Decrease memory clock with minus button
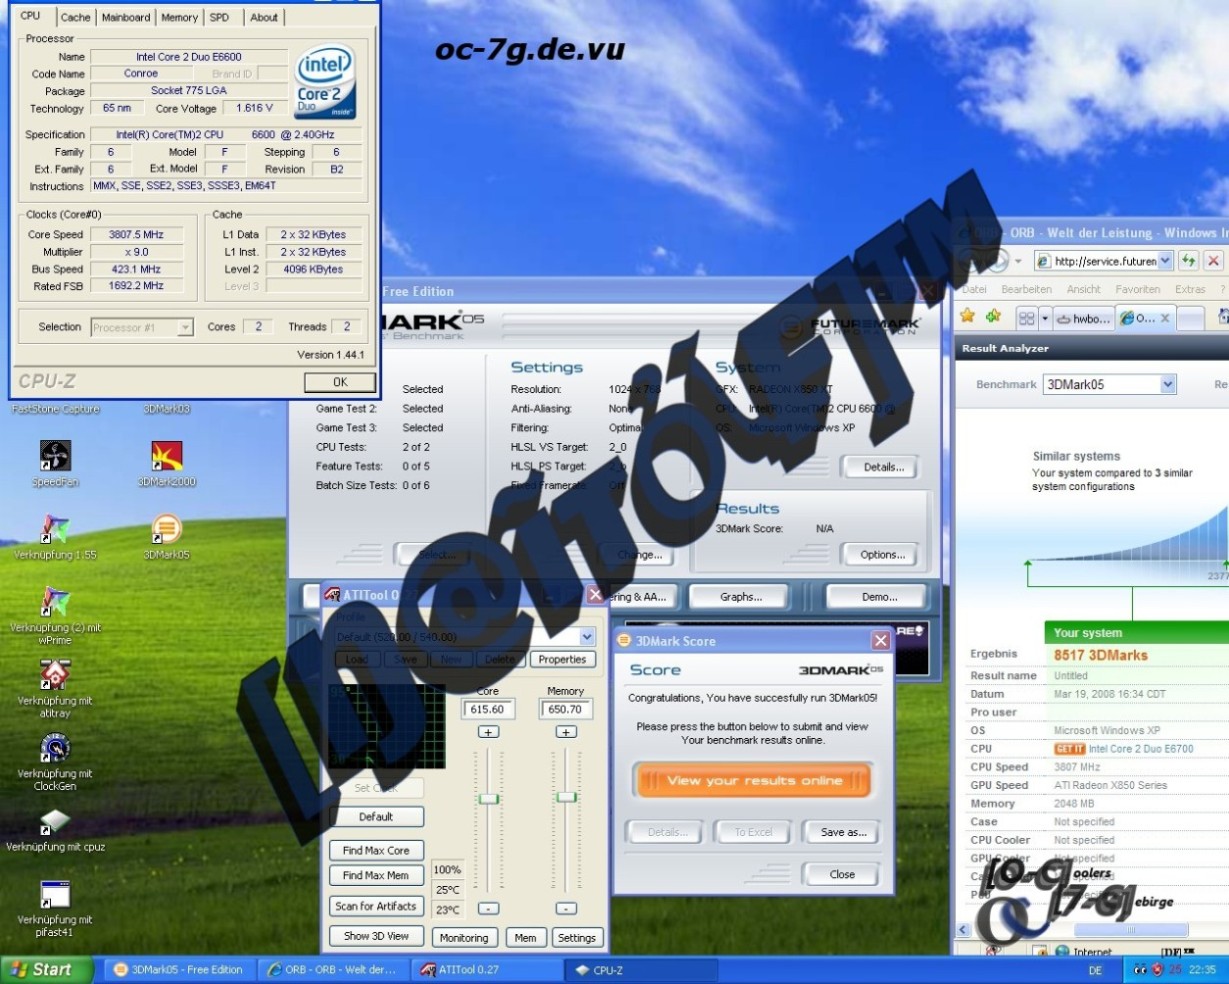The height and width of the screenshot is (984, 1229). pyautogui.click(x=566, y=908)
